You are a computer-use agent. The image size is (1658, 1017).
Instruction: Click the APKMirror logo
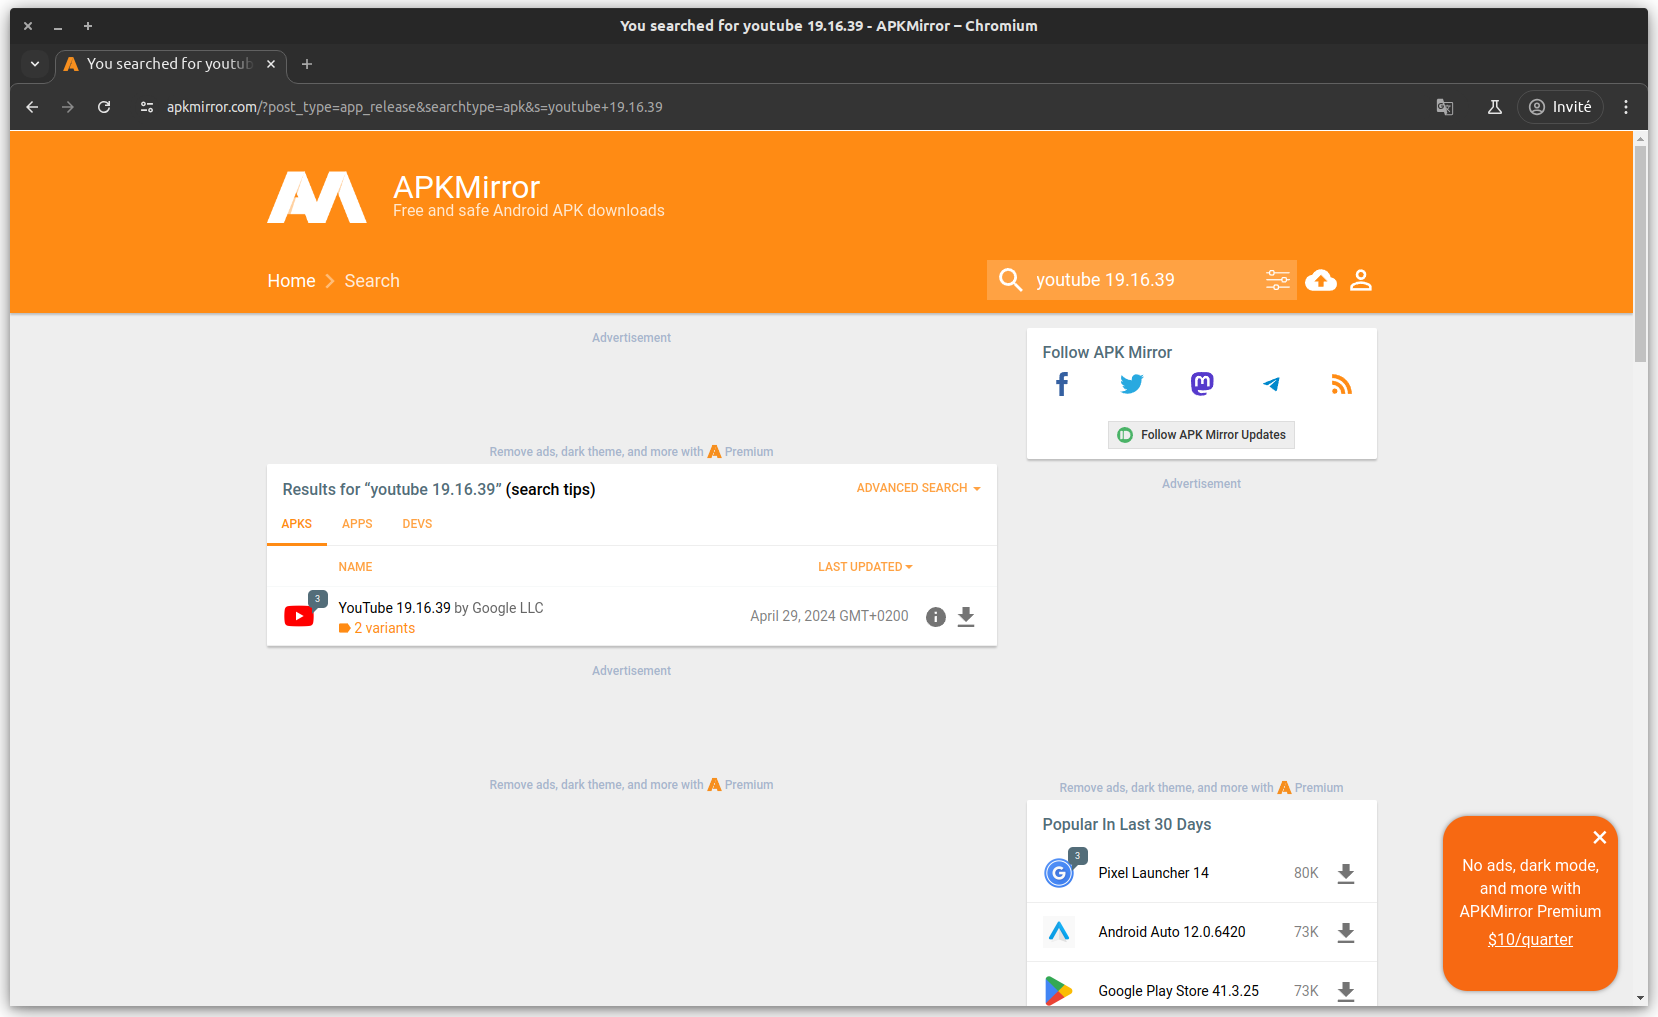[x=317, y=197]
